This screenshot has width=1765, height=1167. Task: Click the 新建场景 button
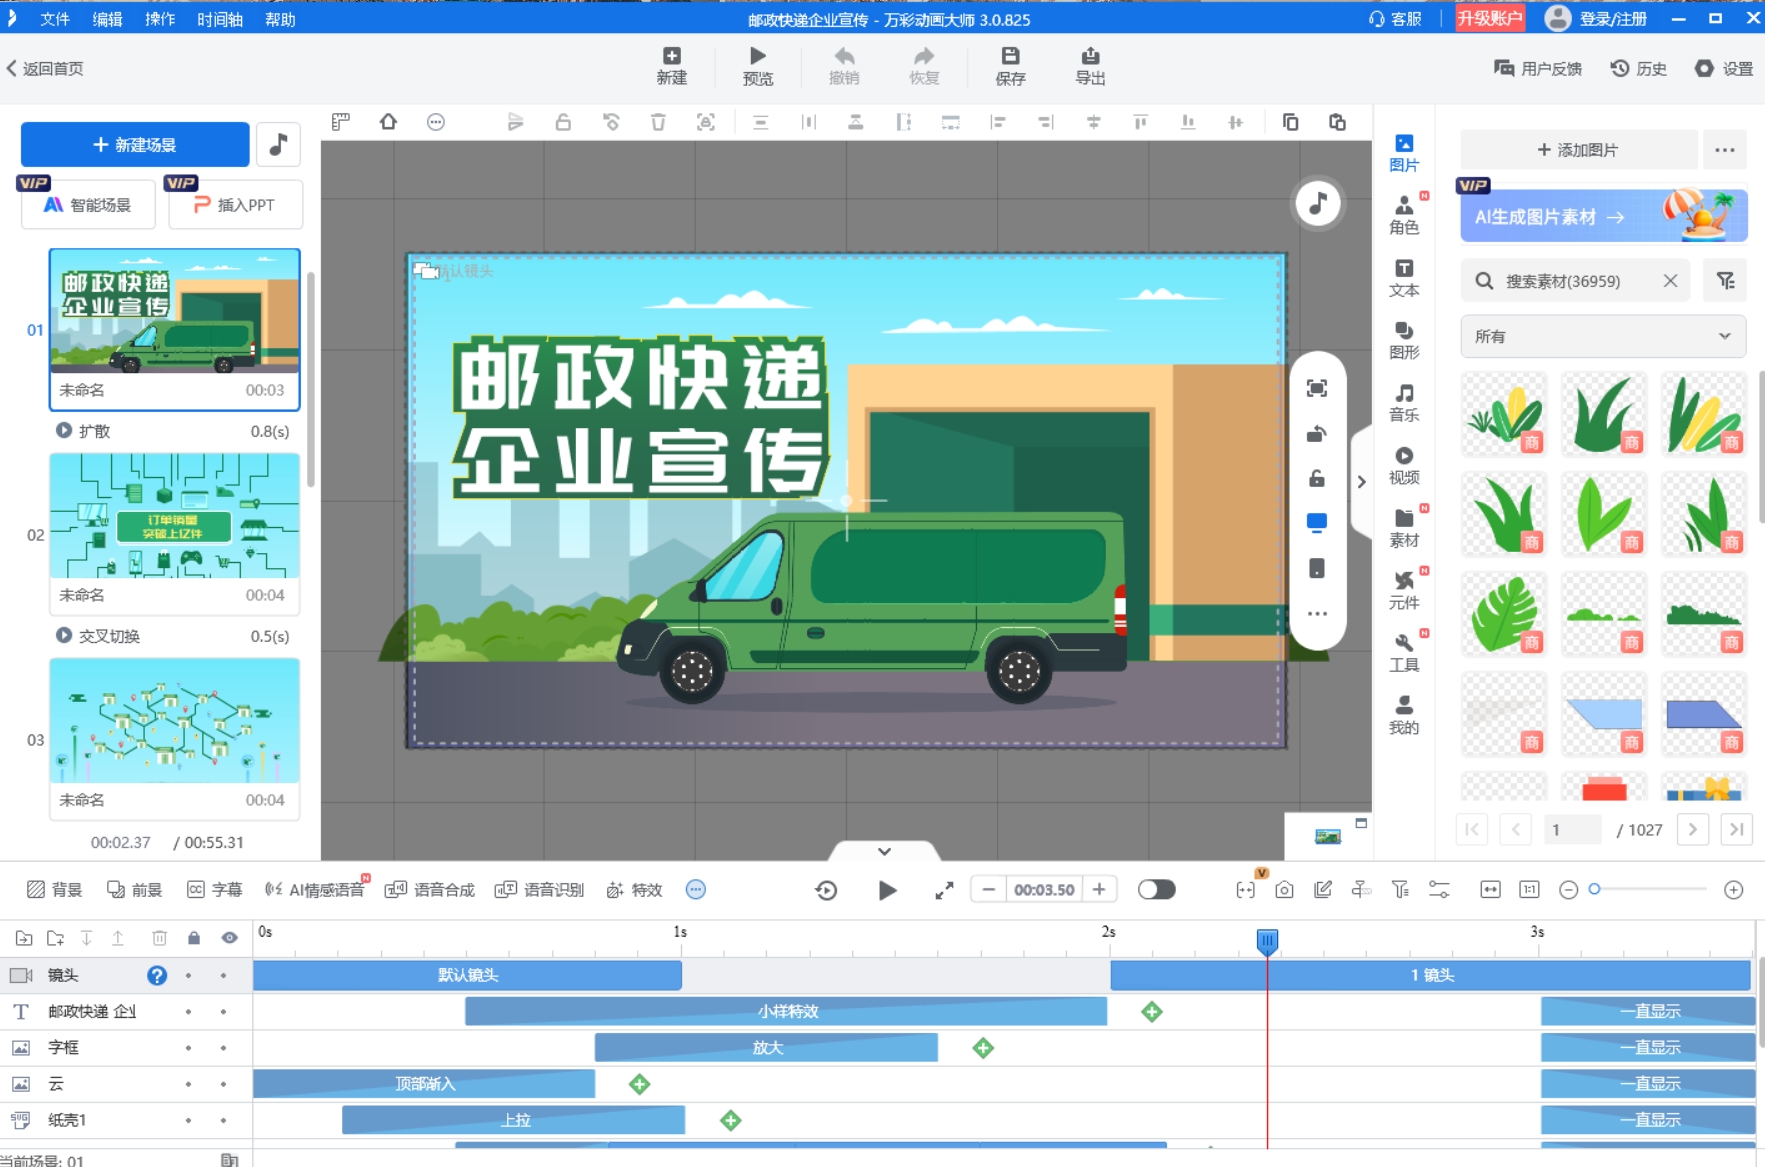click(x=135, y=145)
